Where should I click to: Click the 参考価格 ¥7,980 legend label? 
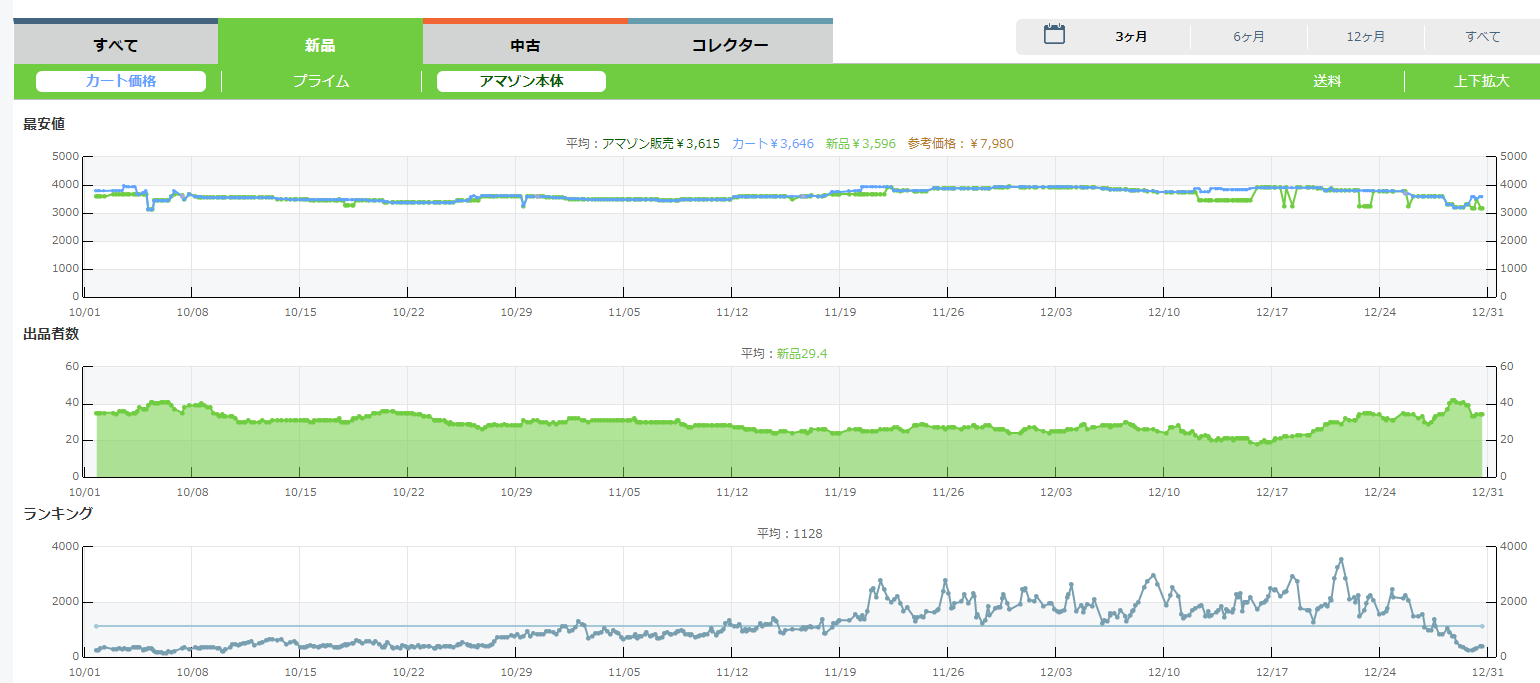(x=960, y=144)
